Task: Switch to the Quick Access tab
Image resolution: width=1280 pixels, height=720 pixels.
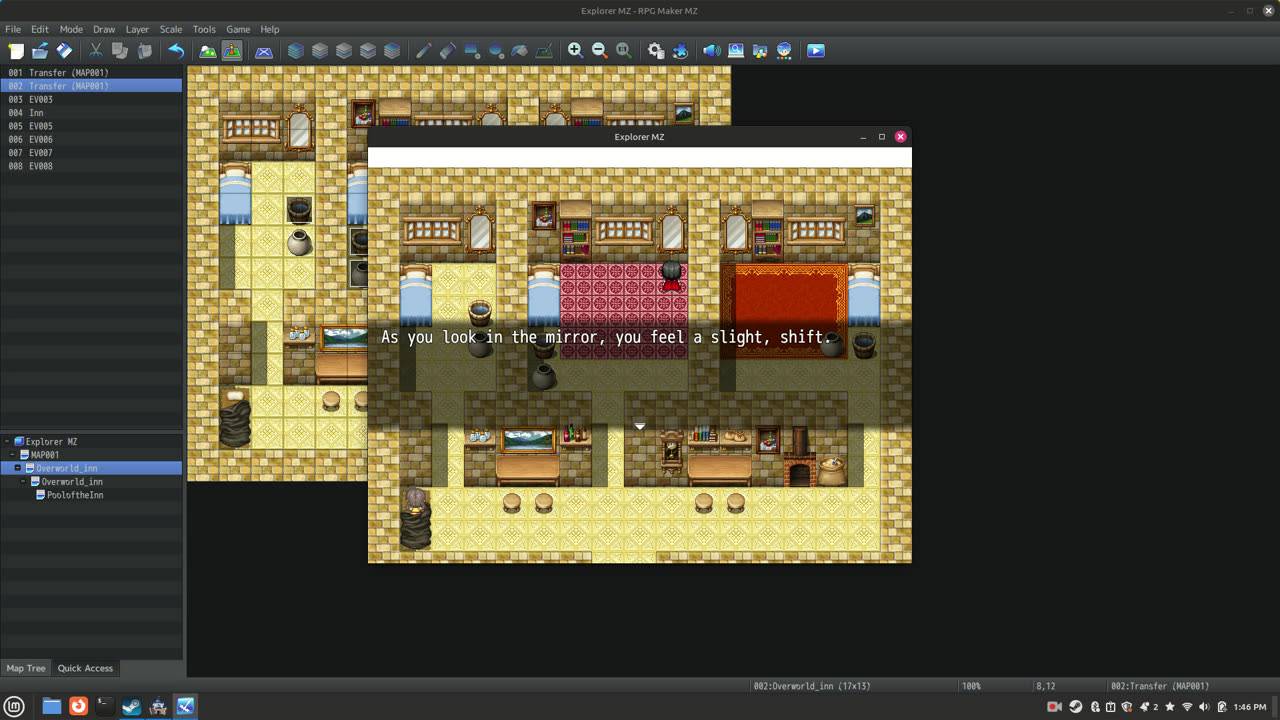Action: (85, 668)
